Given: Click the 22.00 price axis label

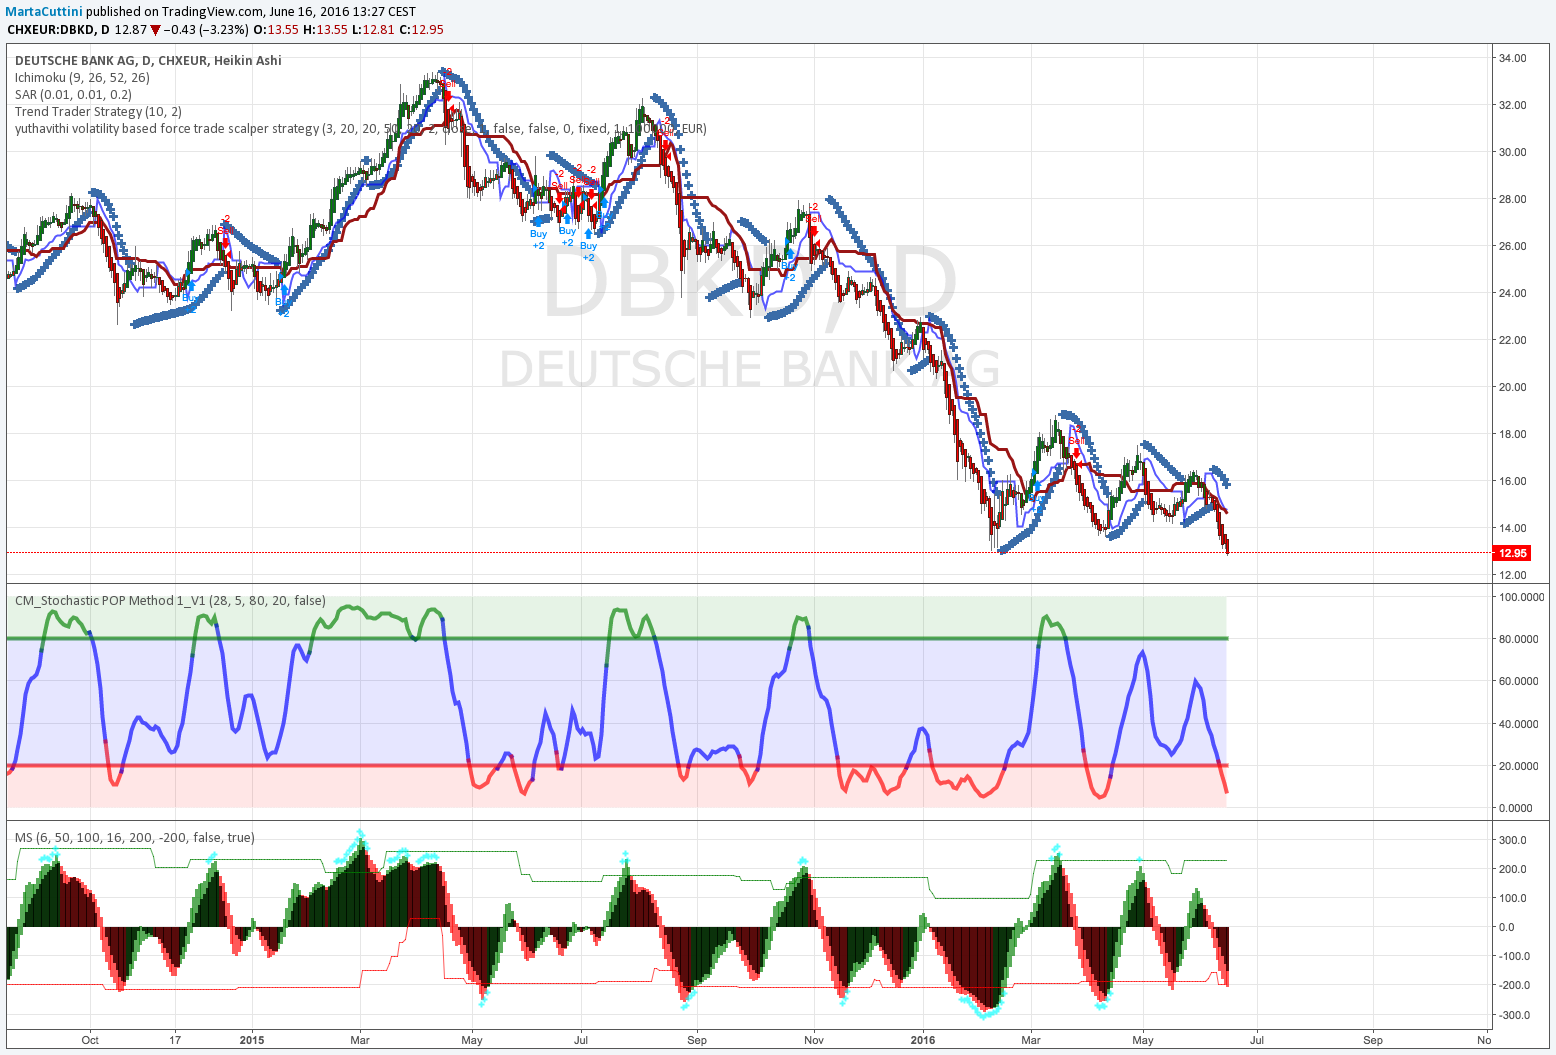Looking at the screenshot, I should point(1512,340).
